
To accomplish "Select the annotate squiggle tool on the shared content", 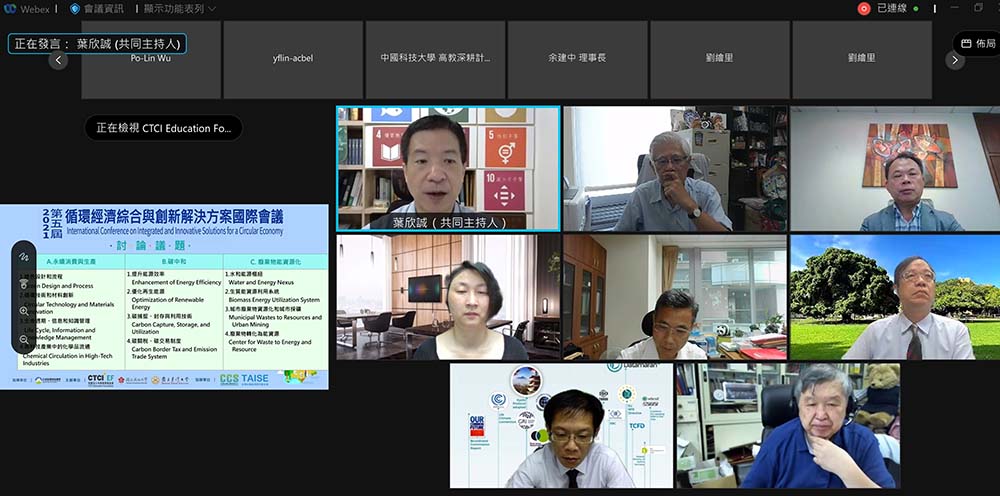I will [x=24, y=257].
